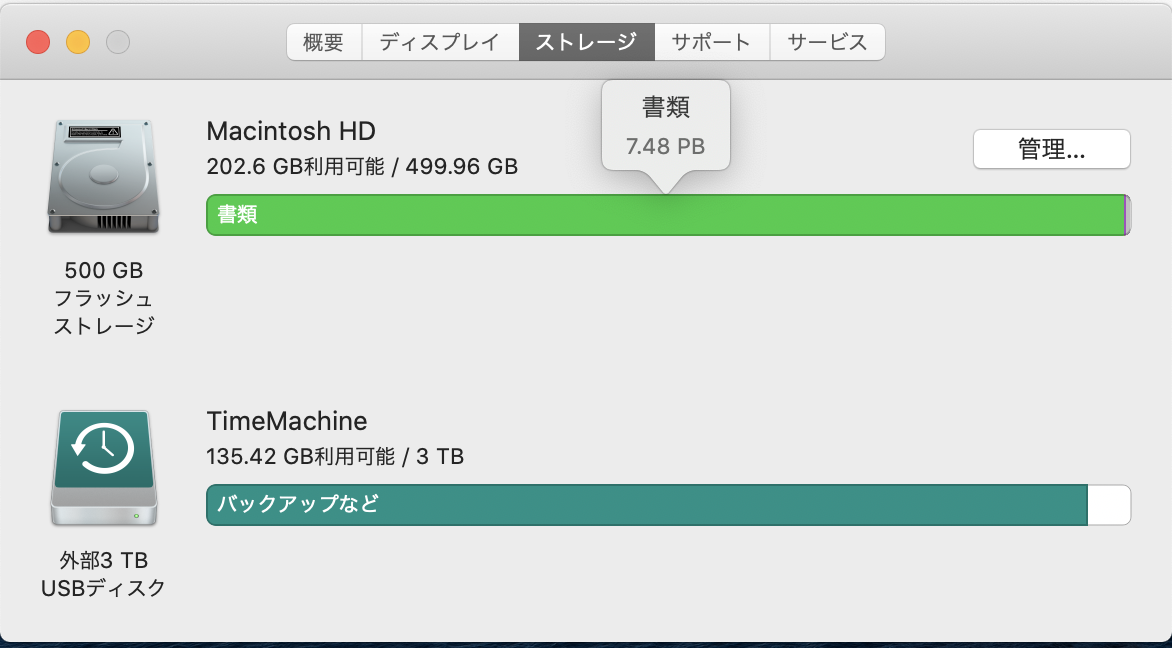1172x648 pixels.
Task: Close the window with the red button
Action: 38,42
